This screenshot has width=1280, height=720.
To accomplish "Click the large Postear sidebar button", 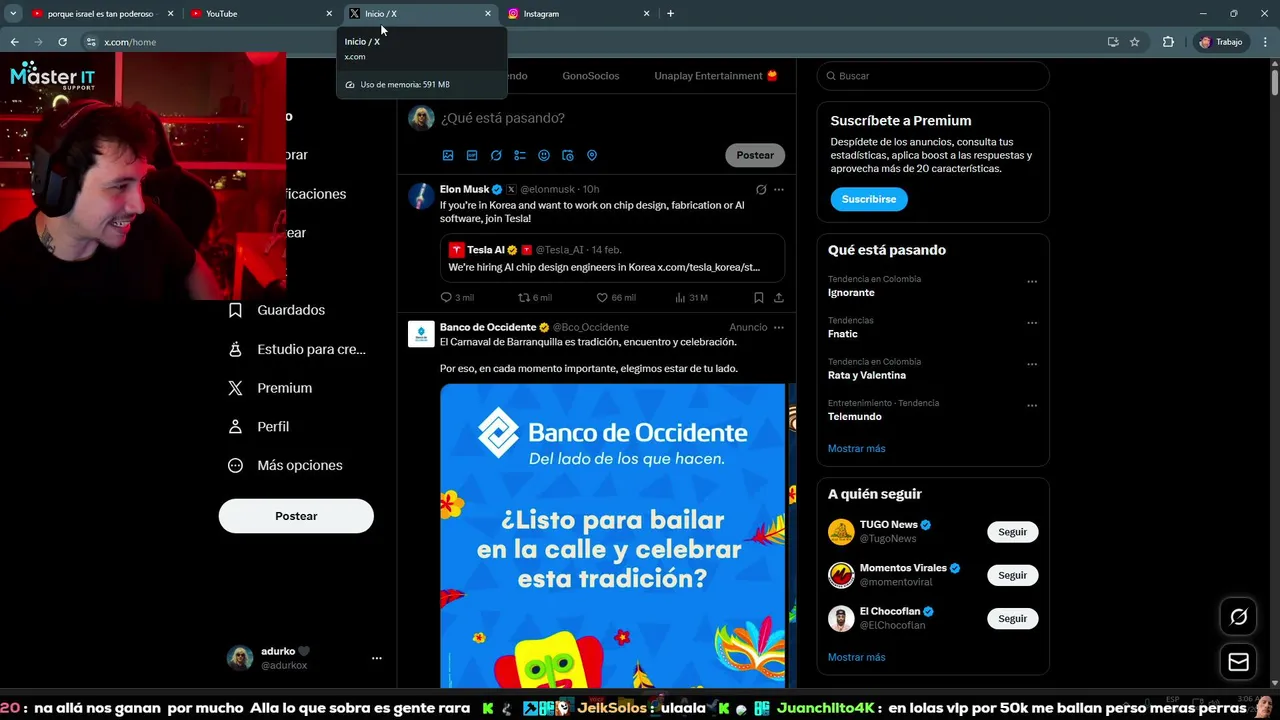I will pos(296,516).
